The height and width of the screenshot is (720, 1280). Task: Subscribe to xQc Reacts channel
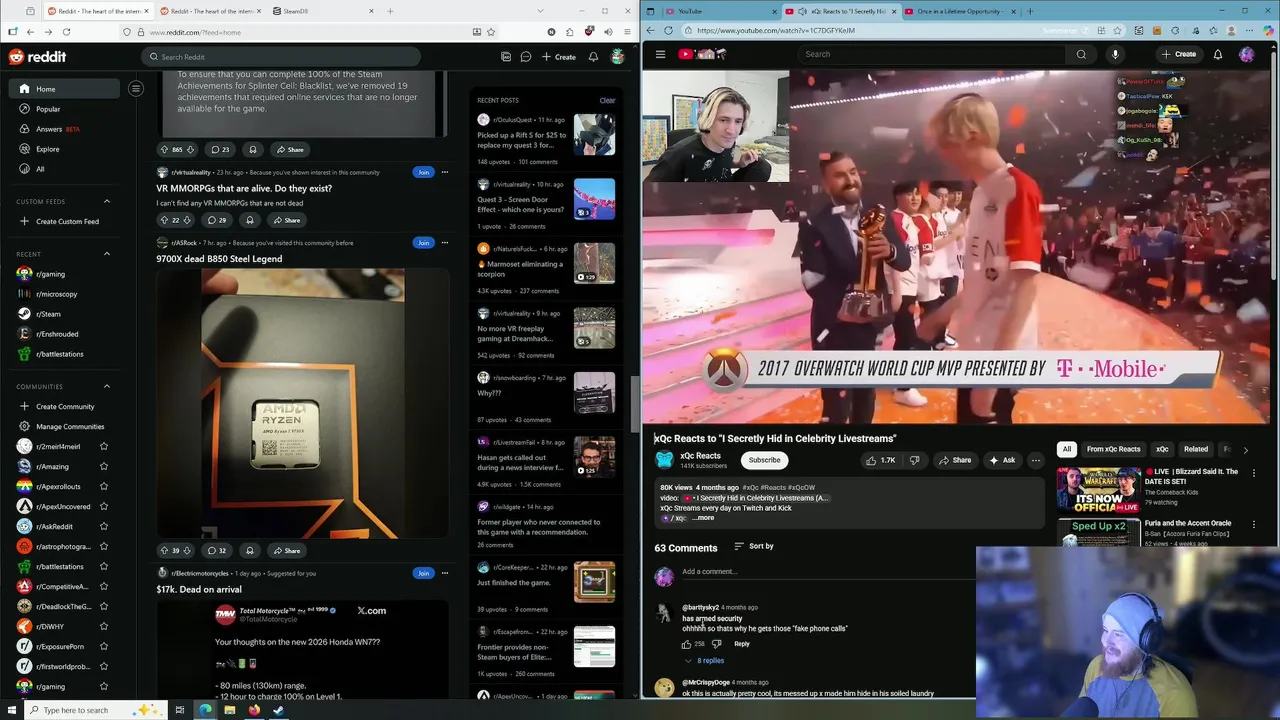click(764, 460)
